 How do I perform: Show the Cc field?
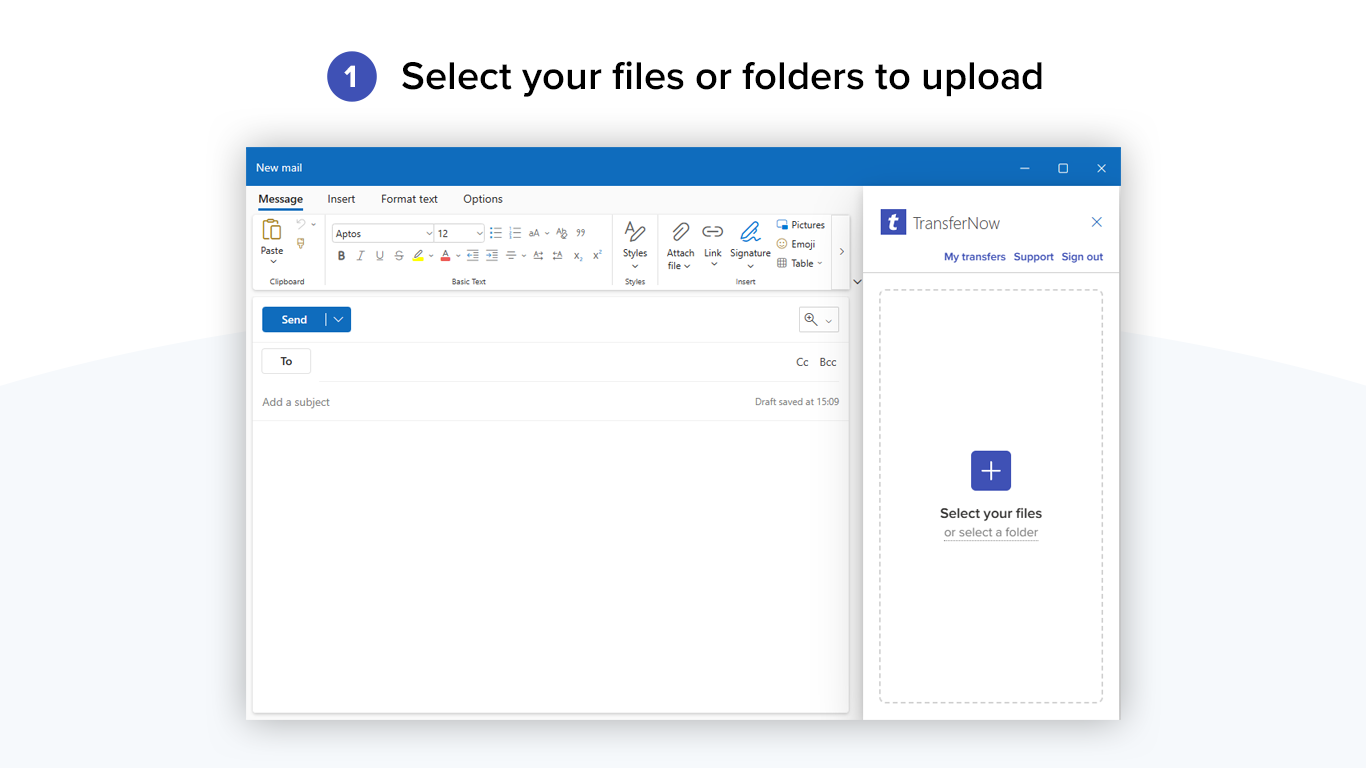pyautogui.click(x=802, y=362)
